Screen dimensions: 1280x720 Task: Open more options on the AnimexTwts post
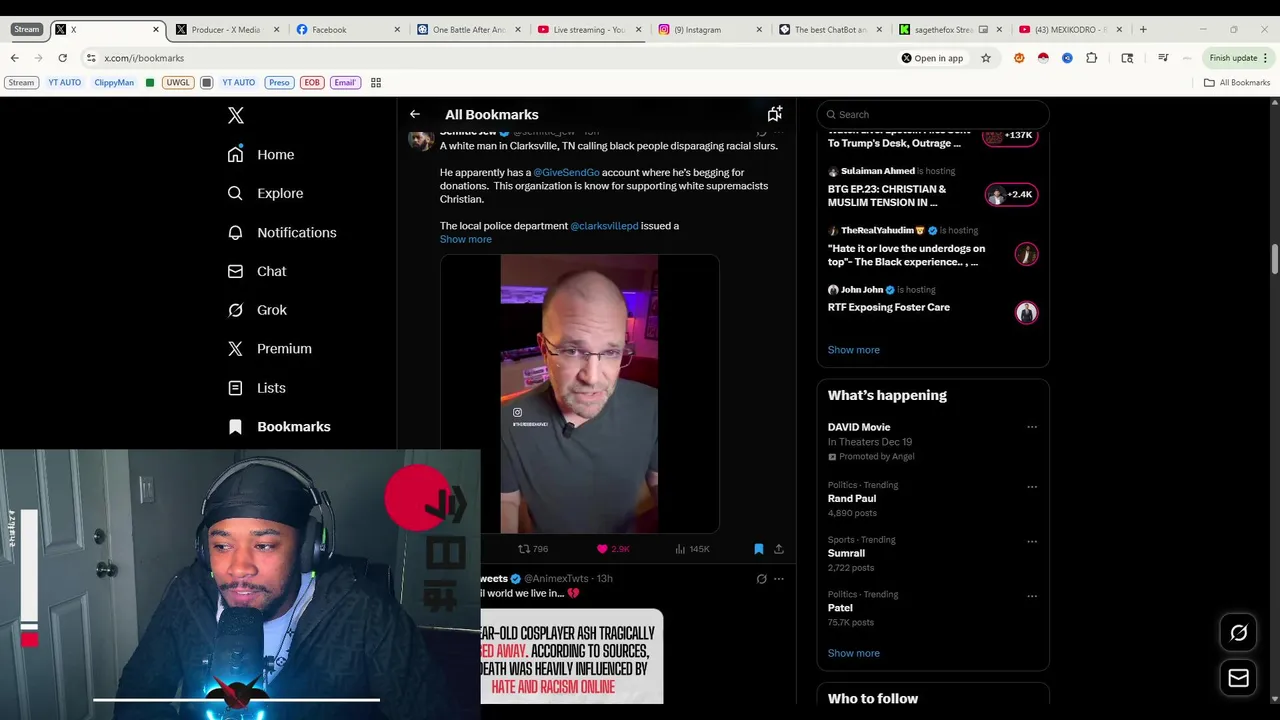click(x=779, y=579)
